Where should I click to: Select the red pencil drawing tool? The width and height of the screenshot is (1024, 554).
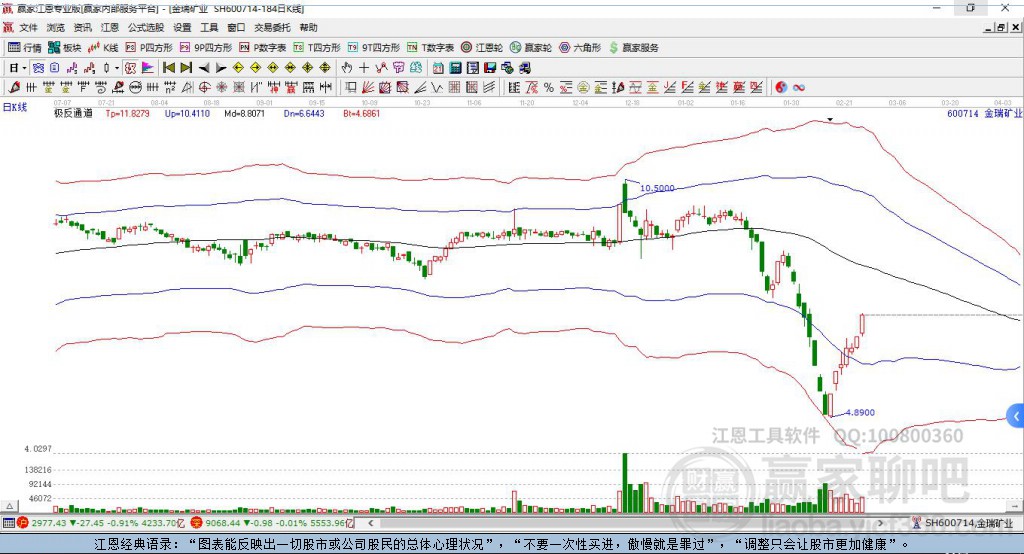[x=14, y=88]
